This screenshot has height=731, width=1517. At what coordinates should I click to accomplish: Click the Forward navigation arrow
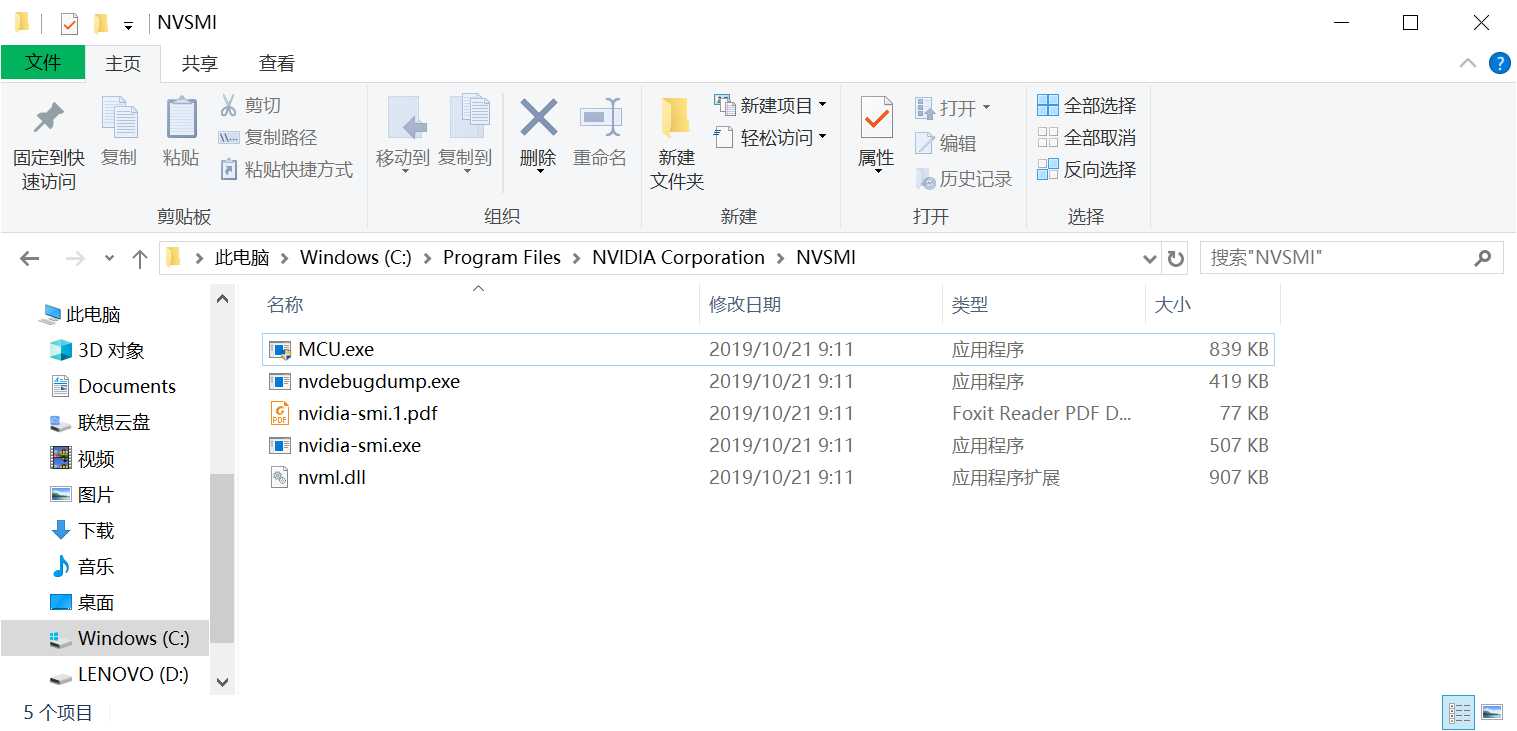pos(75,258)
